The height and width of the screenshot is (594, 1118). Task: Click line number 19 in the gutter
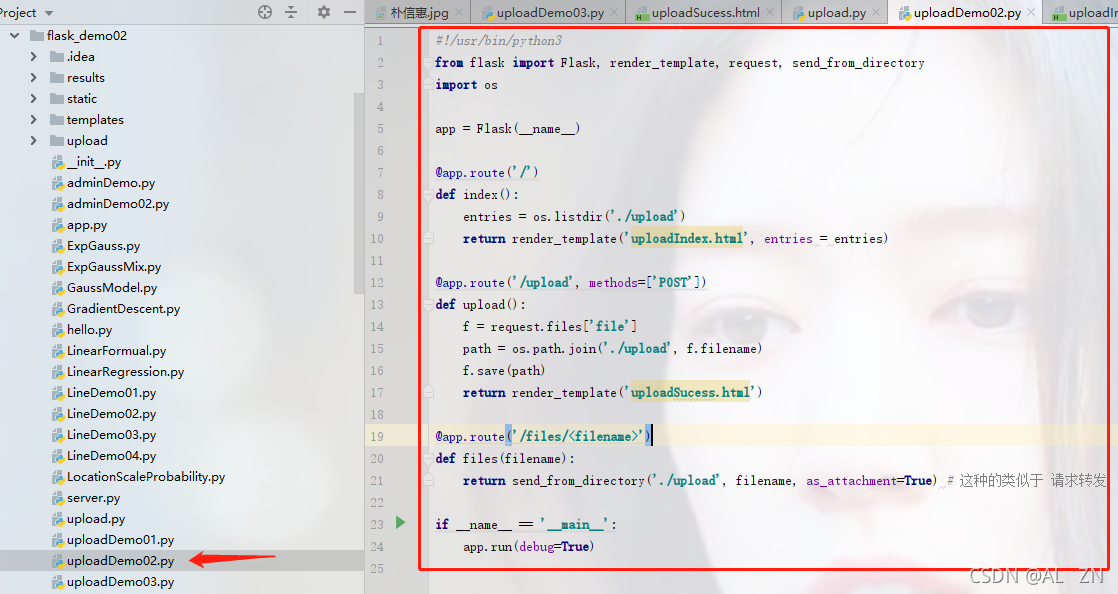[x=377, y=436]
